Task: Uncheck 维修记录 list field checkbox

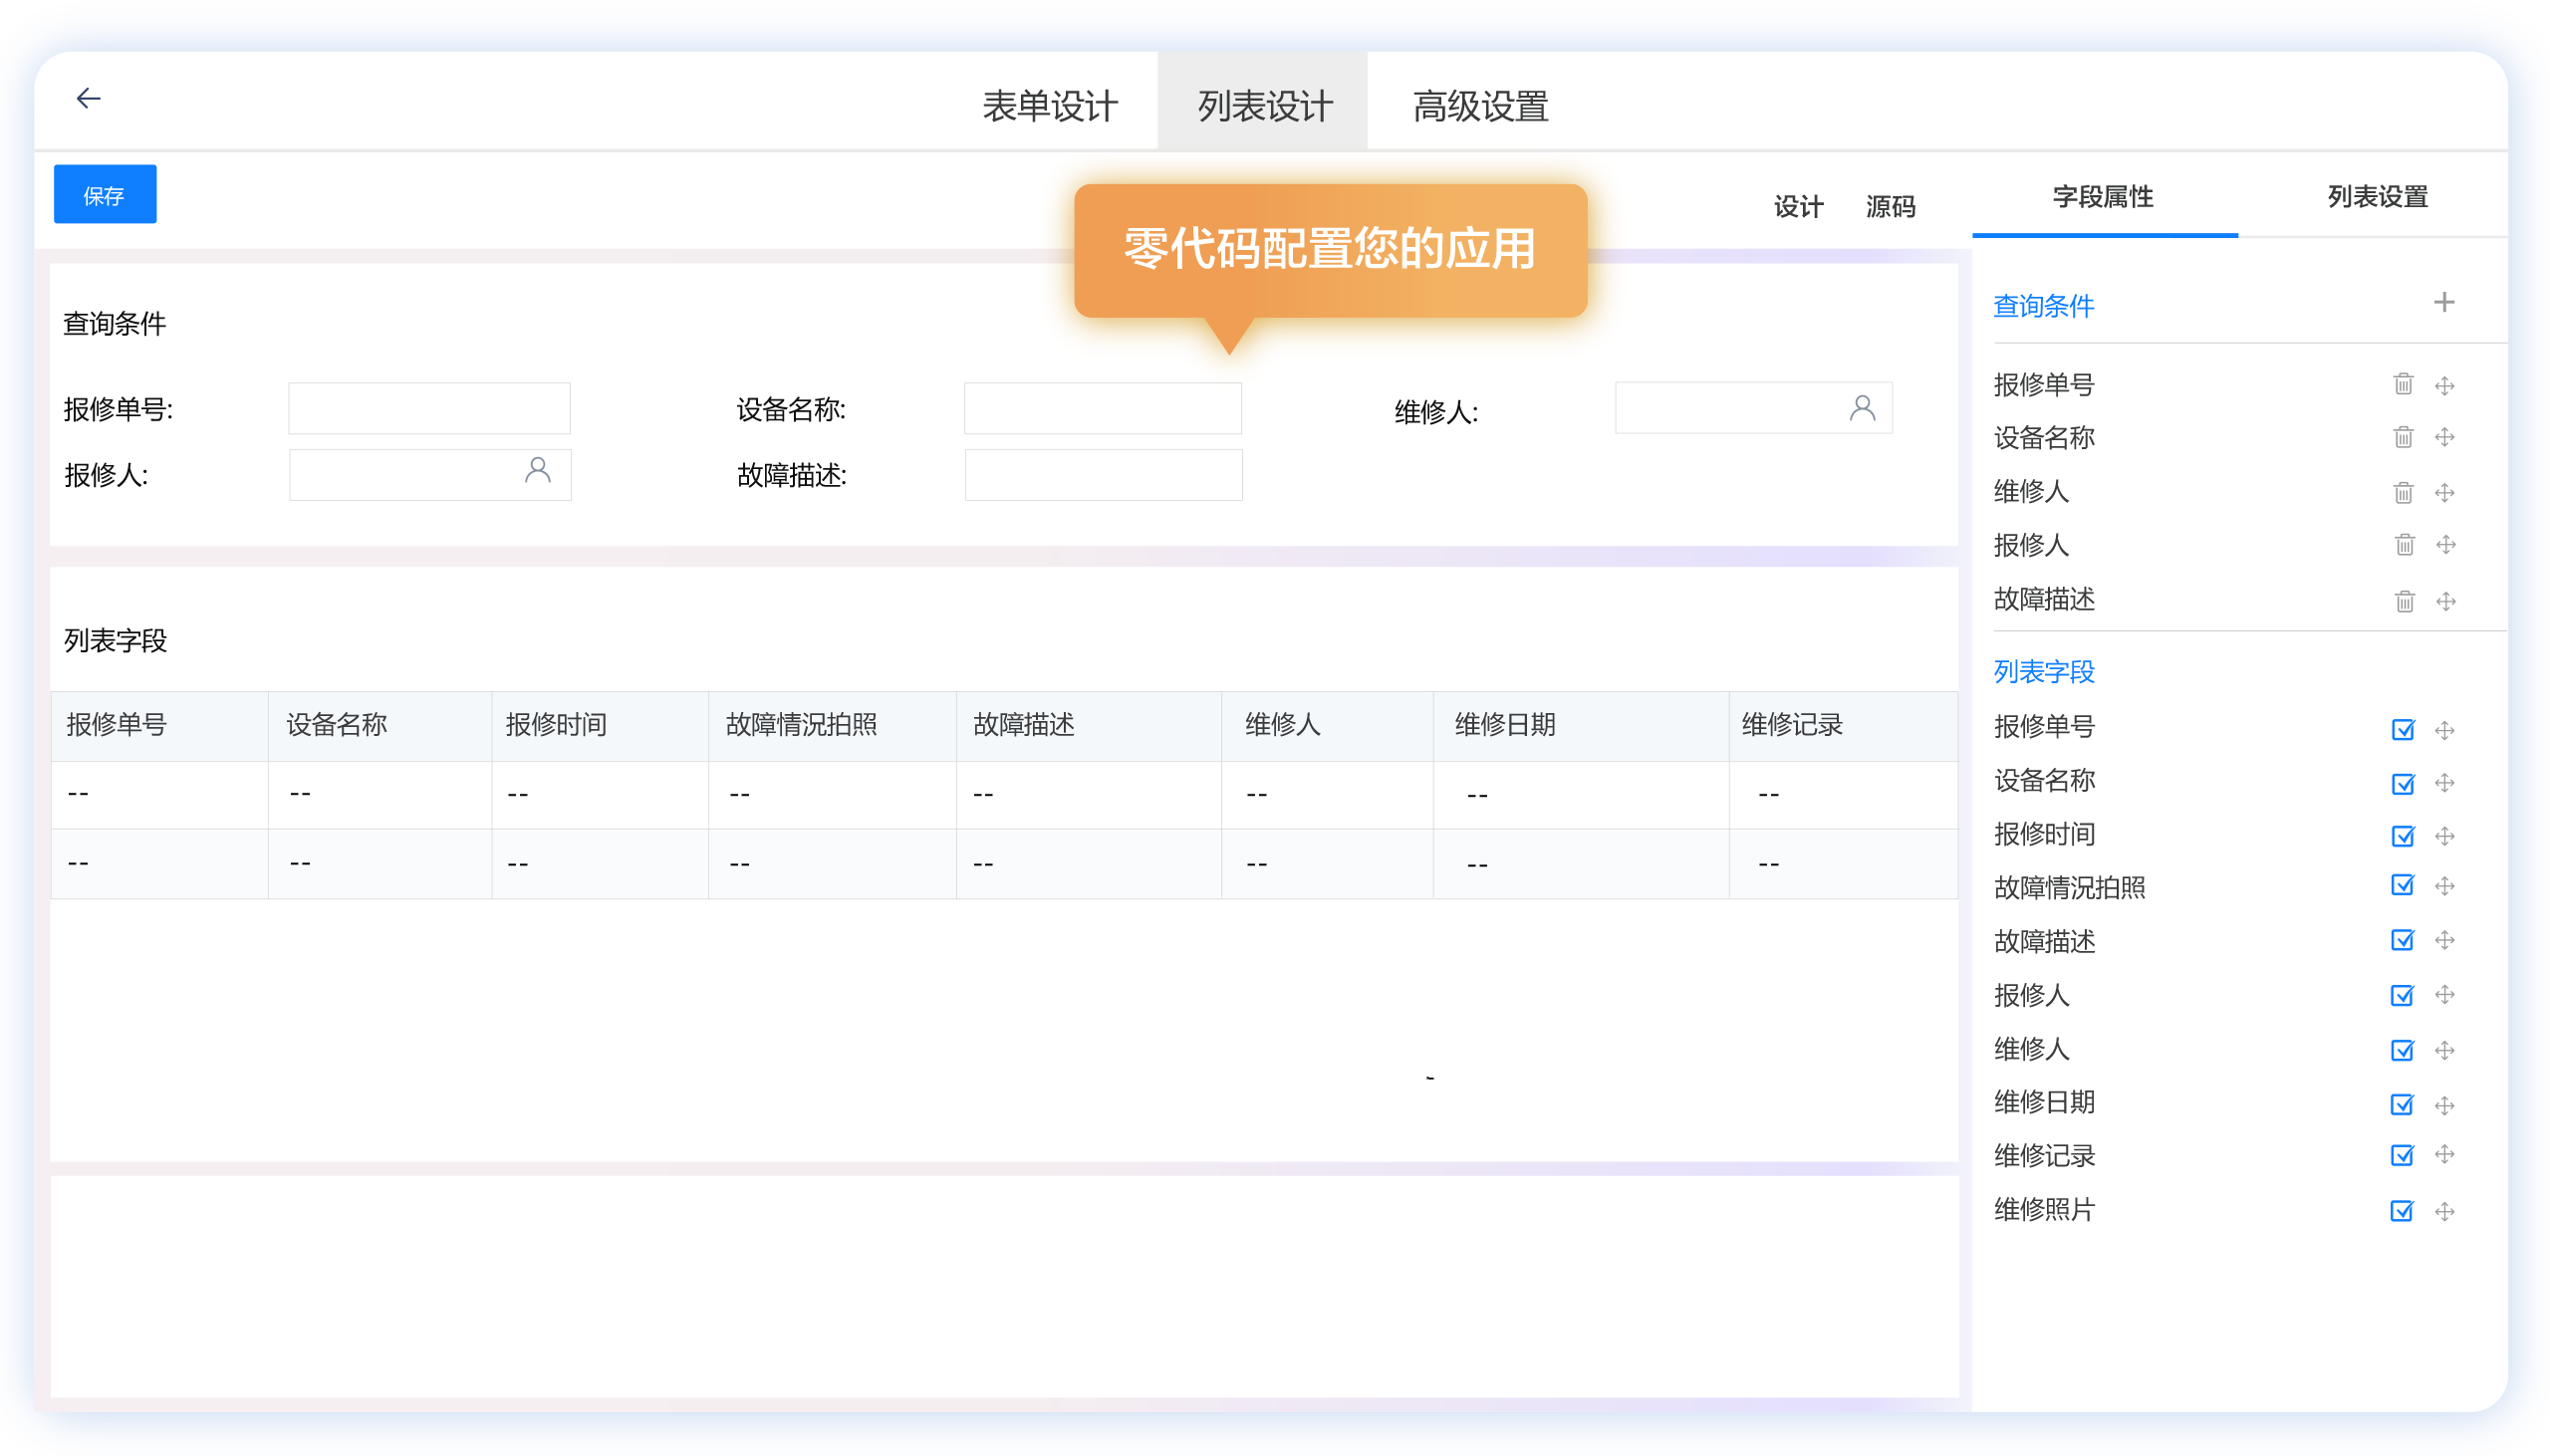Action: point(2402,1155)
